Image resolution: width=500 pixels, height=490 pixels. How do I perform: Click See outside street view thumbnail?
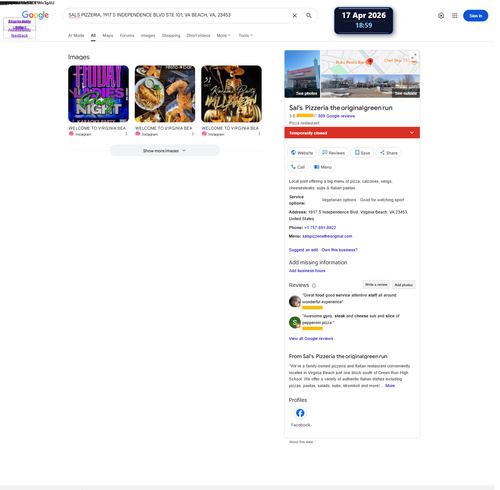click(x=370, y=86)
